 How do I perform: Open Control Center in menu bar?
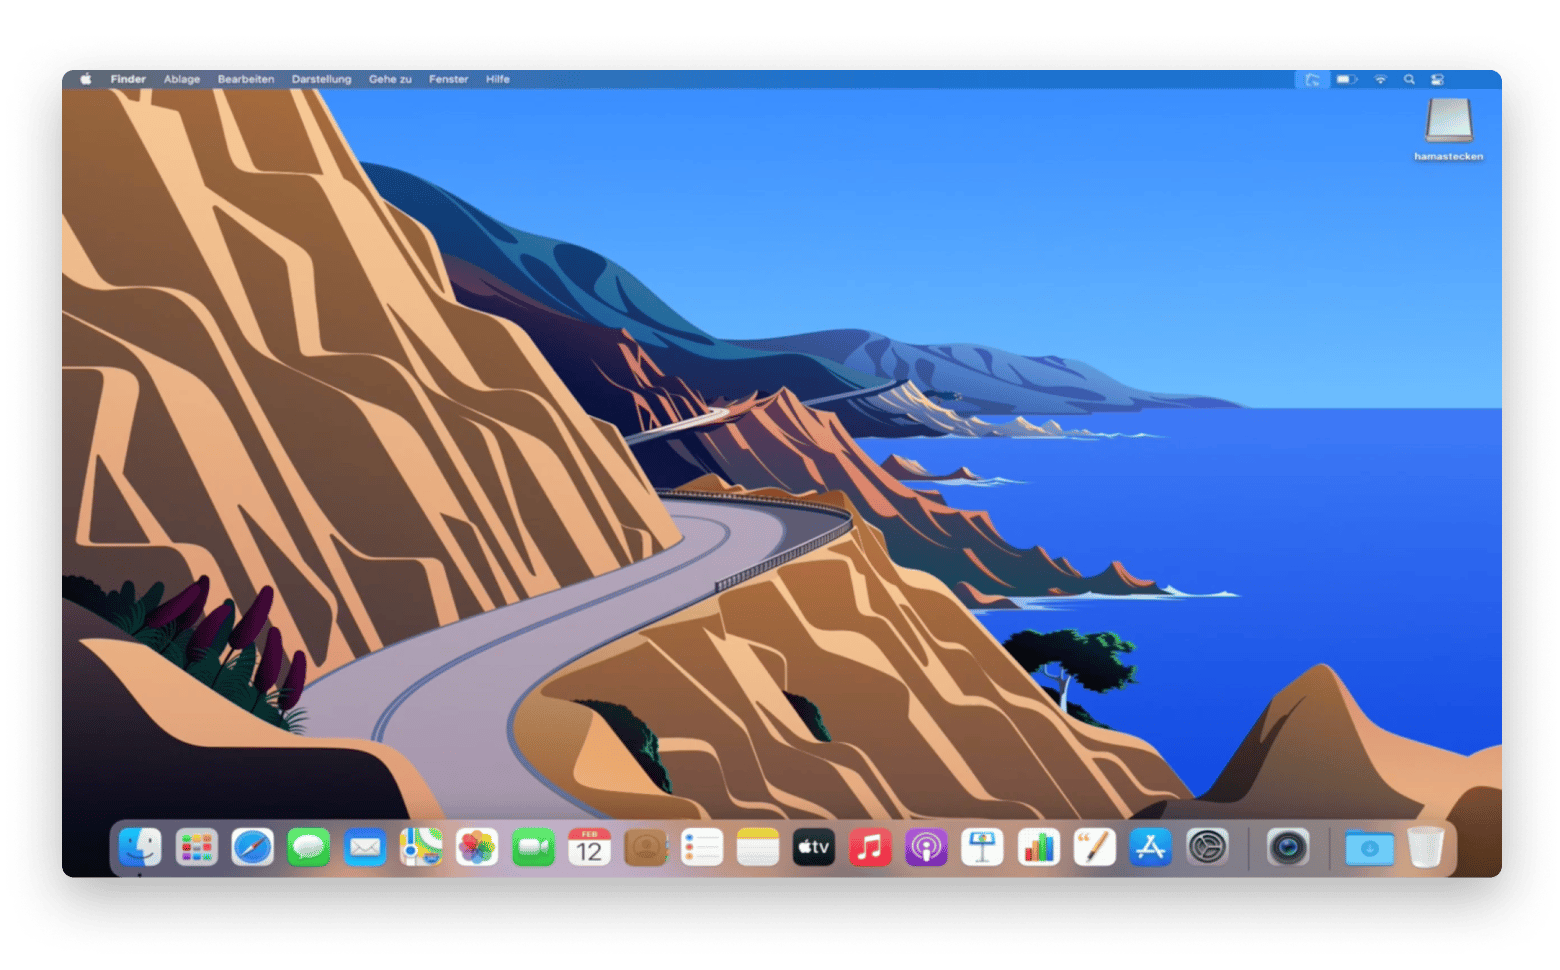(x=1437, y=80)
